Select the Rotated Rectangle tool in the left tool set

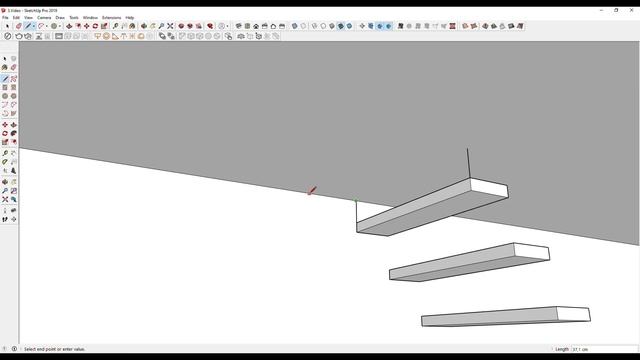tap(13, 87)
